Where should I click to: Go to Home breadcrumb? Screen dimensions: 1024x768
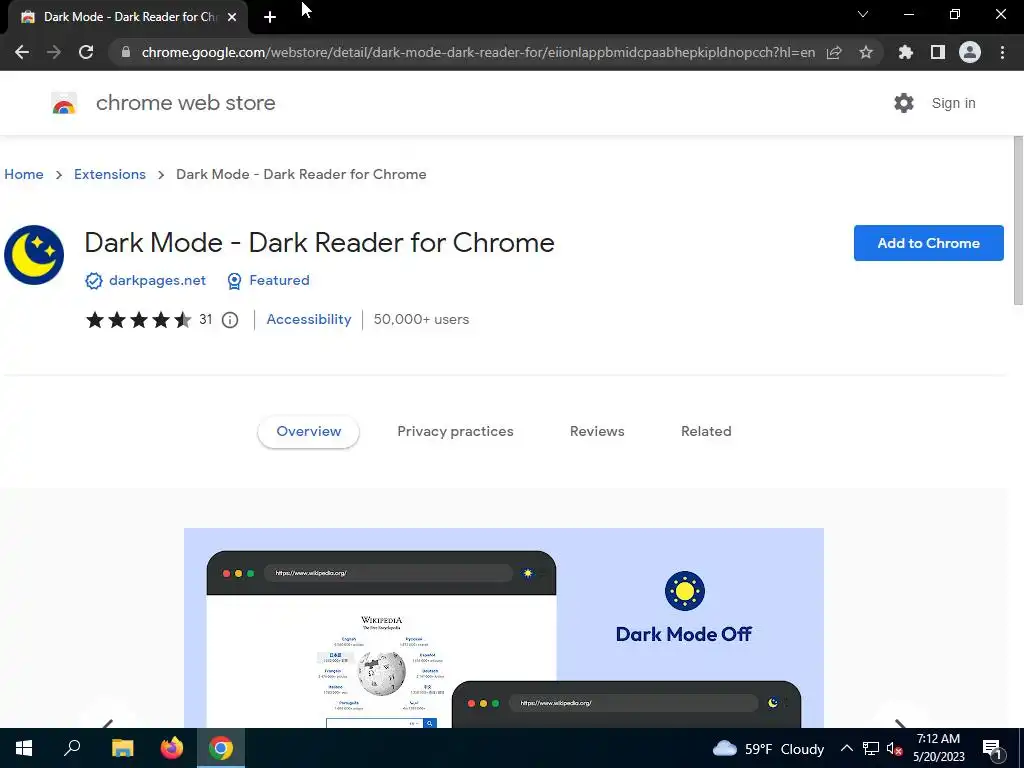(24, 174)
